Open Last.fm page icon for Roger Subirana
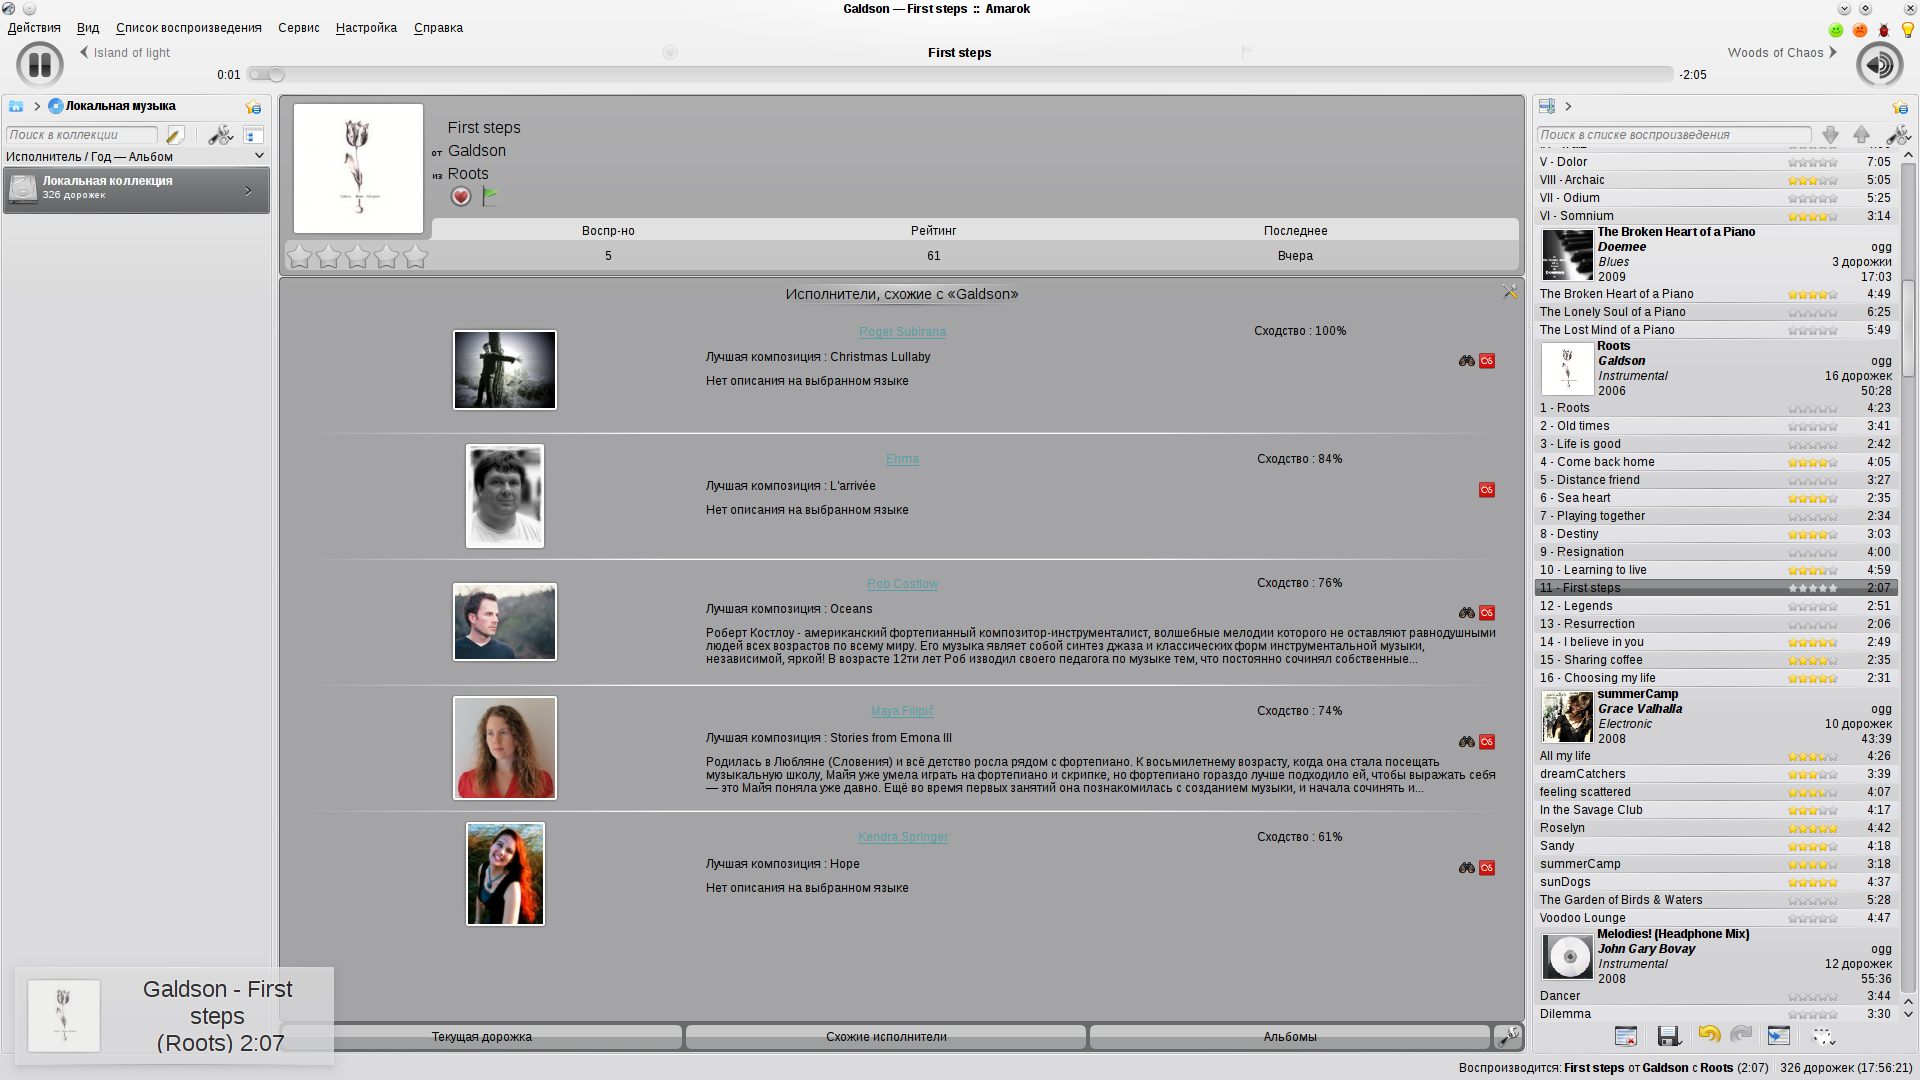 1487,361
